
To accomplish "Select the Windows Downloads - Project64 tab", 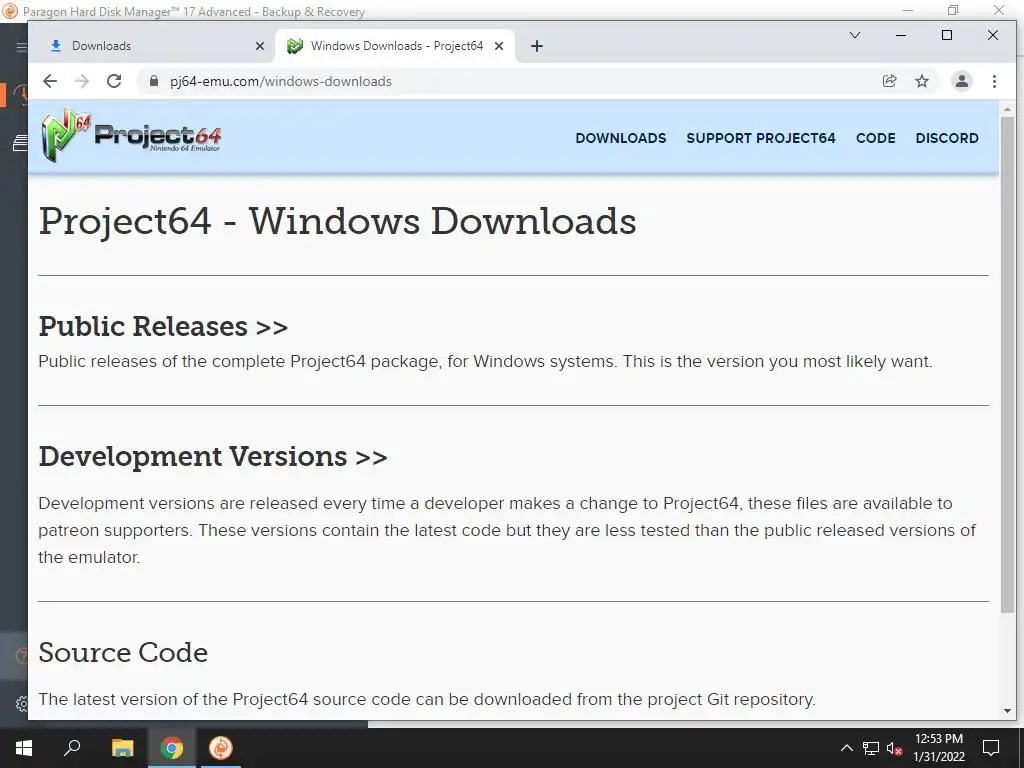I will (396, 46).
